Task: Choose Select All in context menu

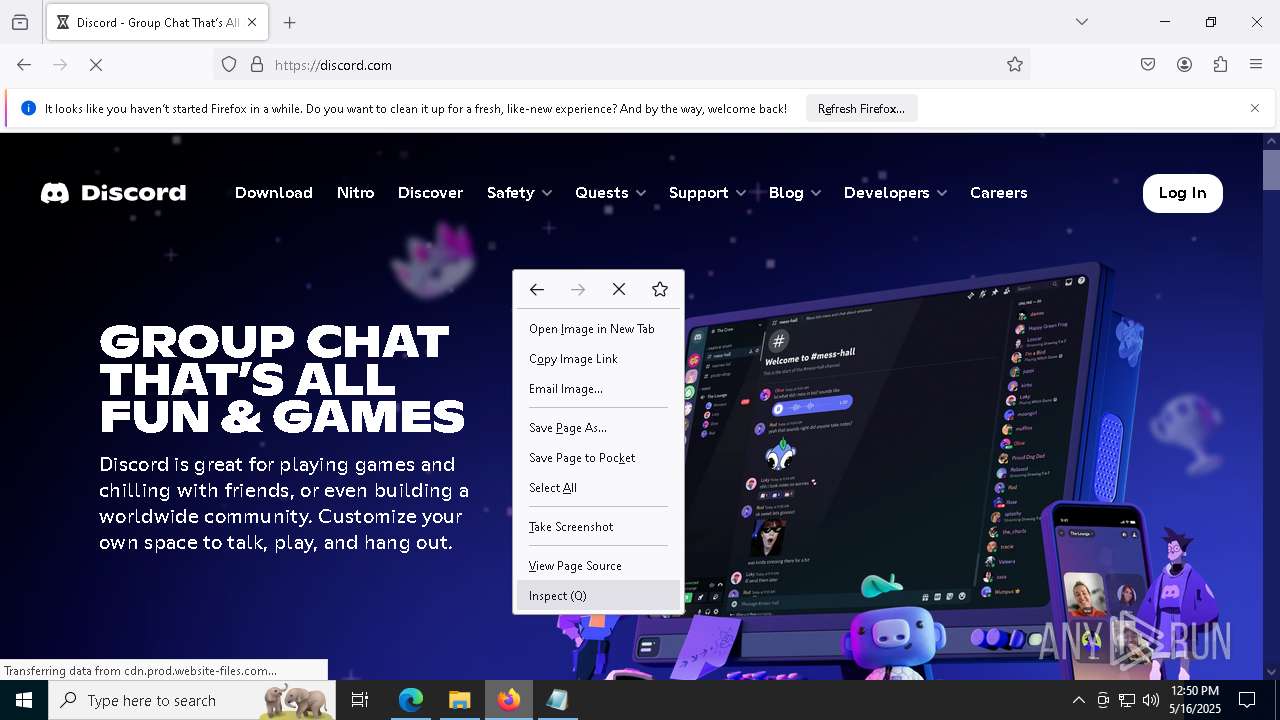Action: tap(598, 488)
